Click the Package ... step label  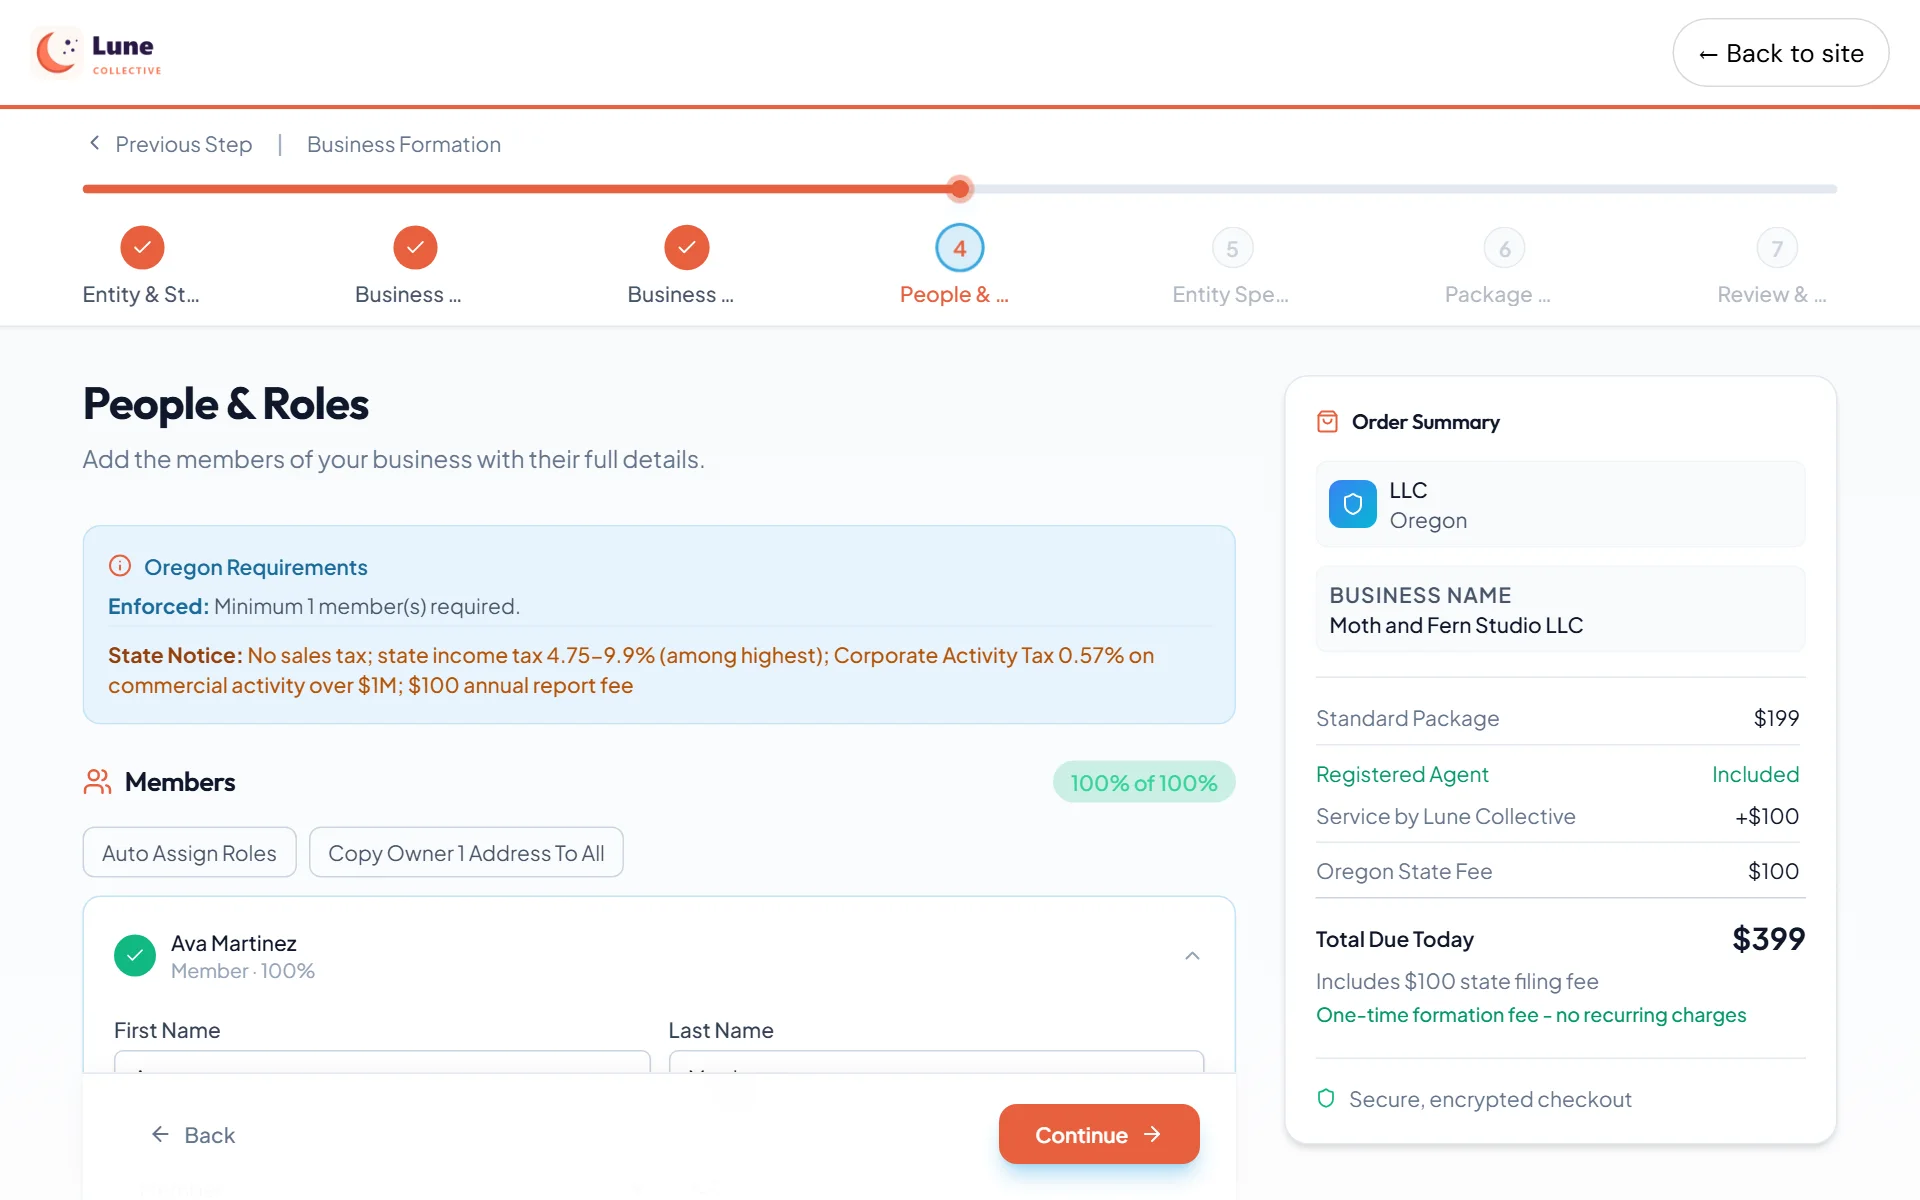tap(1497, 295)
